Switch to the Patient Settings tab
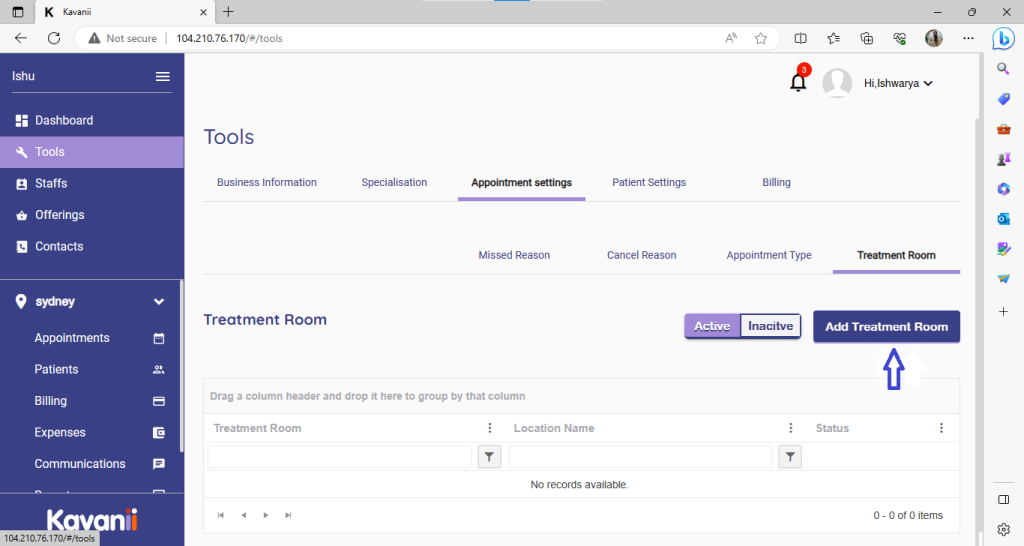 (x=649, y=182)
